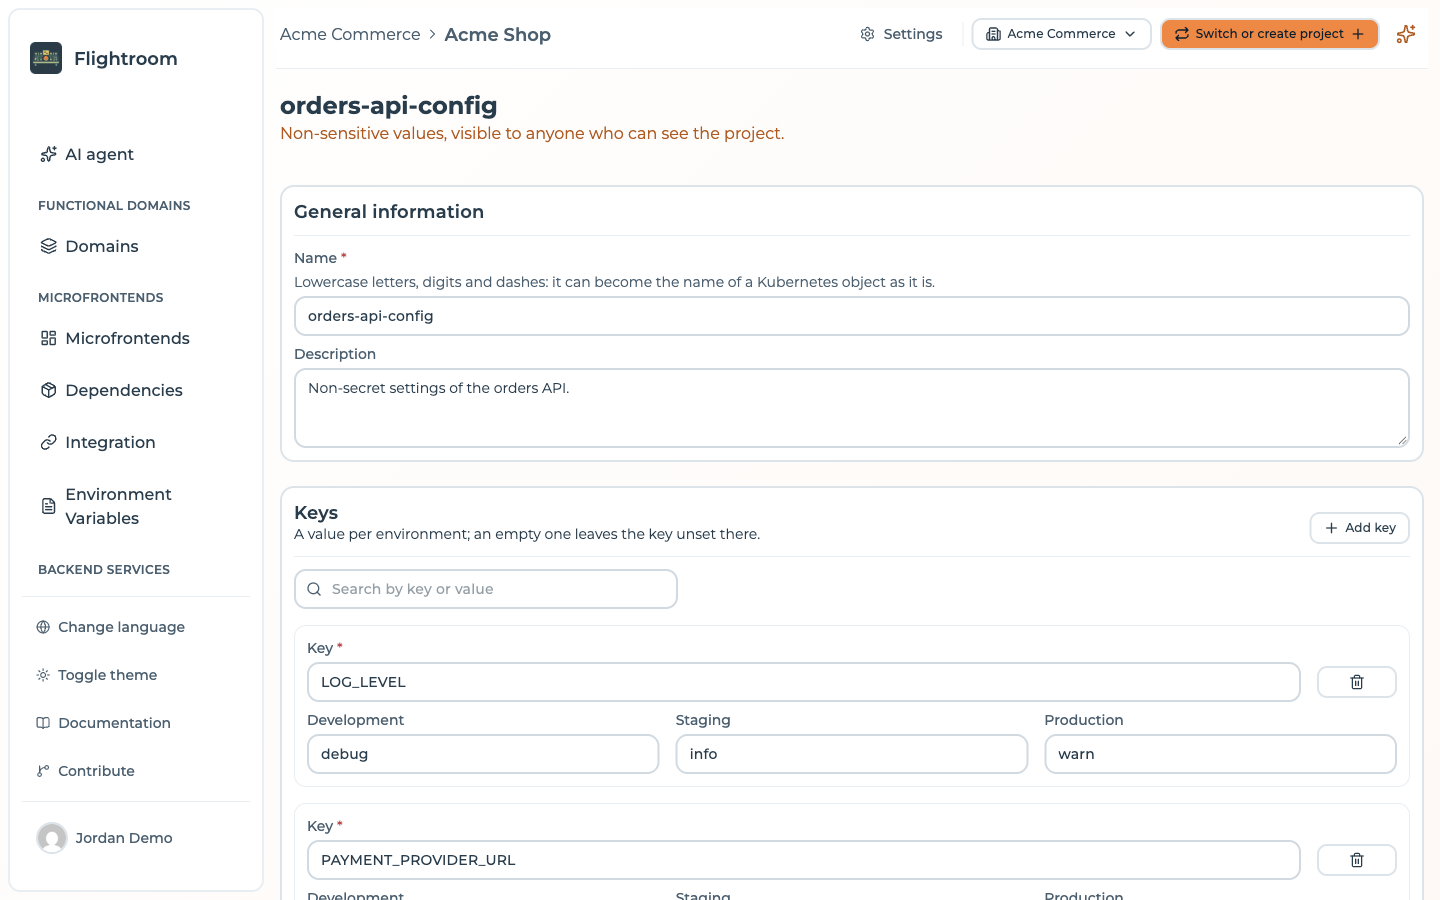Go to Domains in sidebar
This screenshot has height=900, width=1440.
tap(89, 246)
